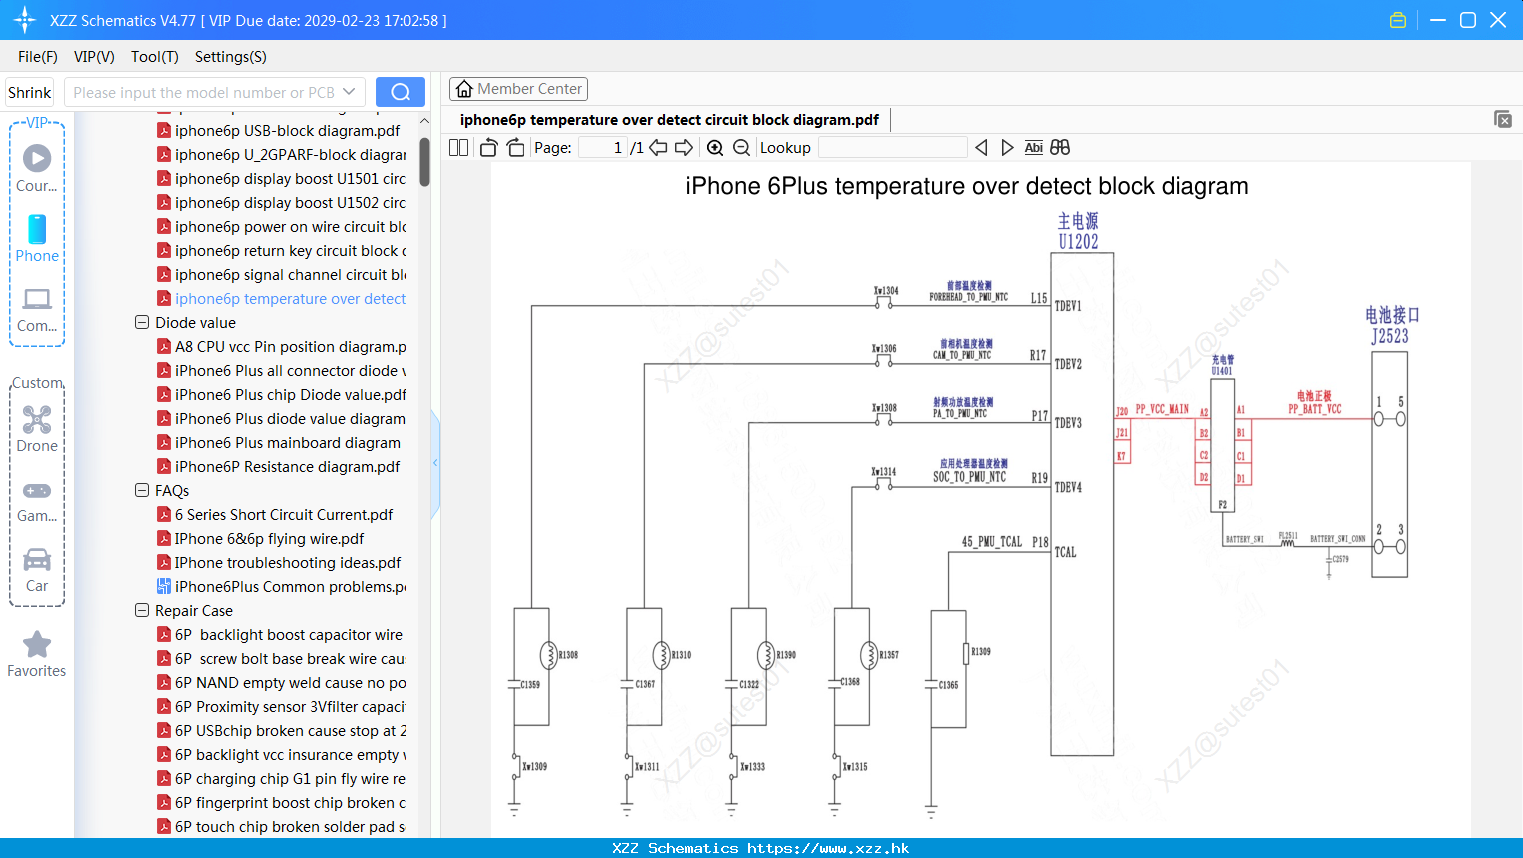Open iphone6p signal channel circuit file
This screenshot has height=858, width=1523.
282,275
